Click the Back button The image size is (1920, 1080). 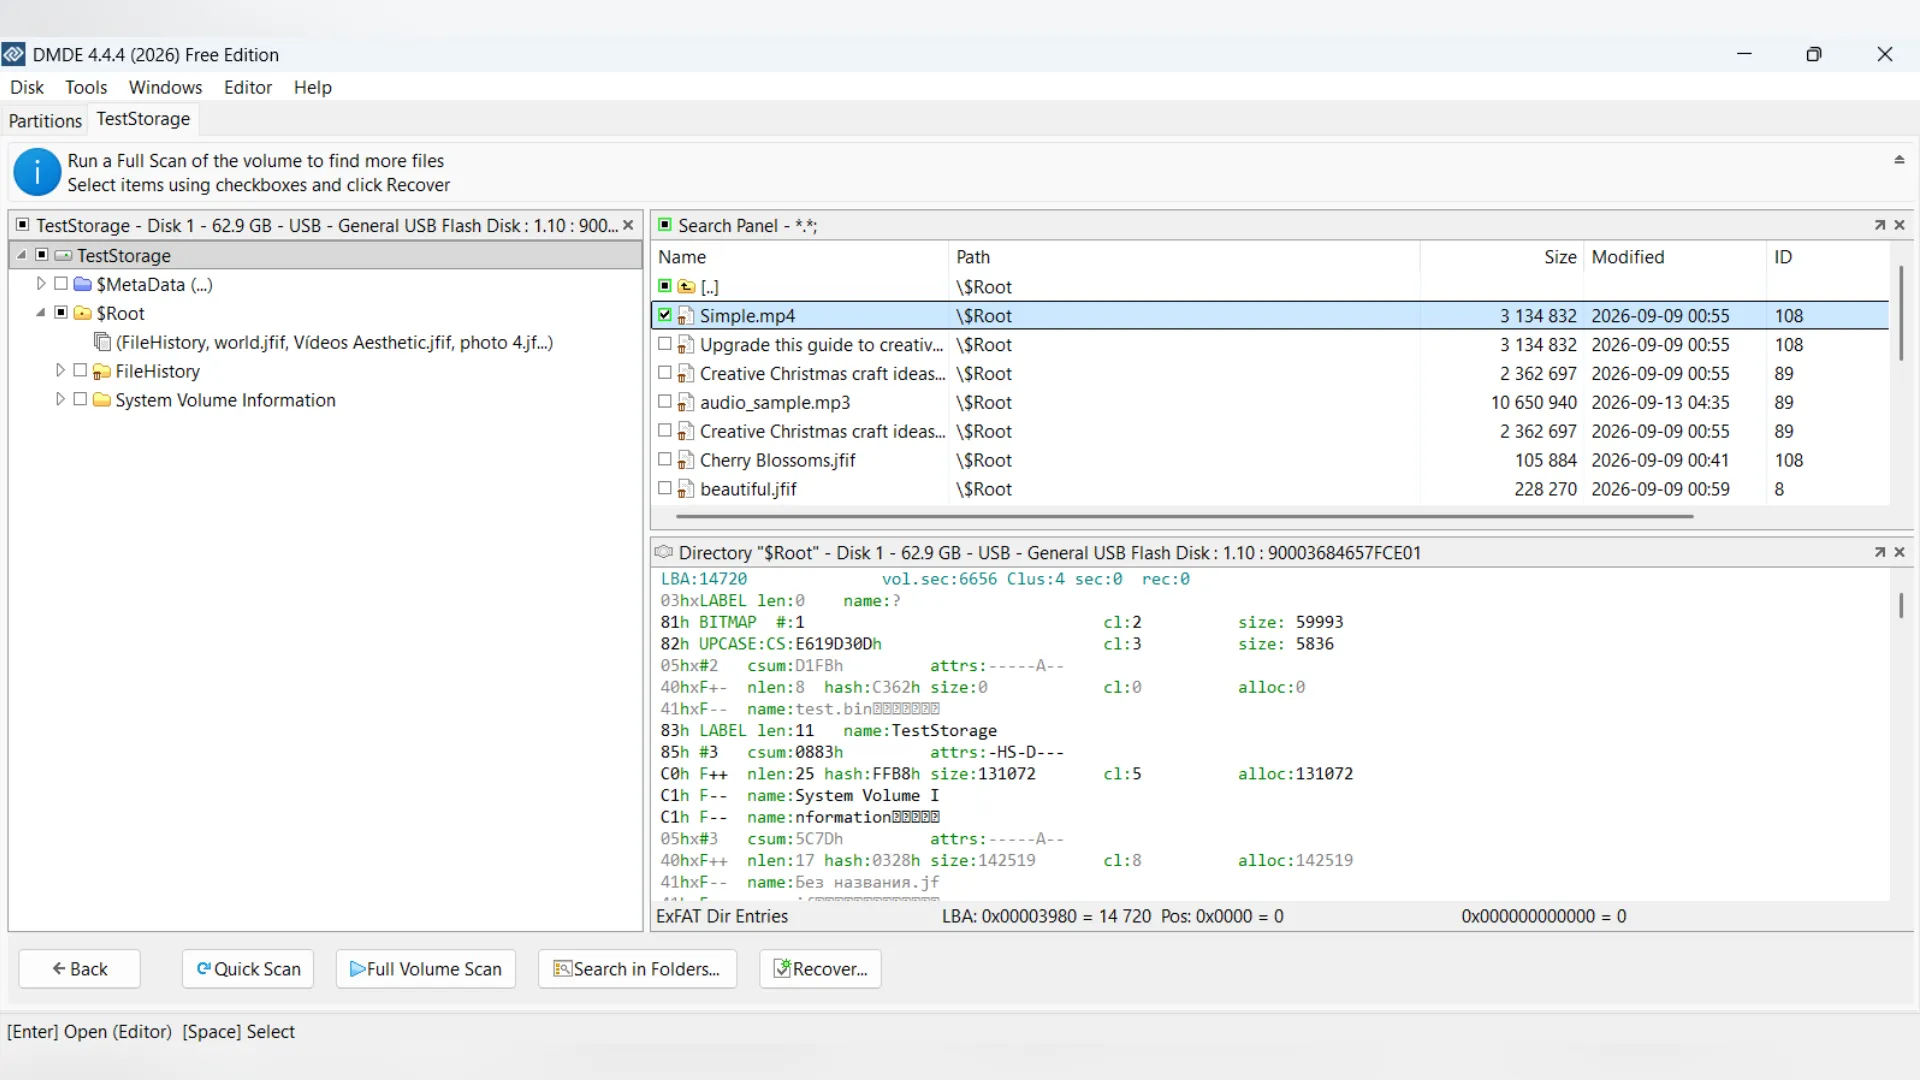(80, 969)
